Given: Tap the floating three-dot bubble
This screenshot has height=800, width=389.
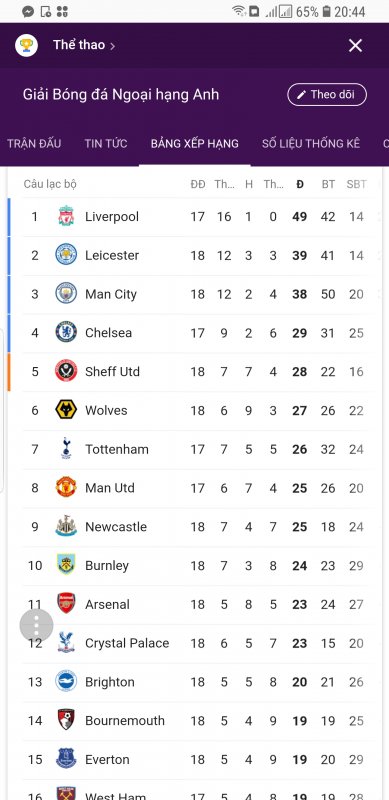Looking at the screenshot, I should pos(36,625).
